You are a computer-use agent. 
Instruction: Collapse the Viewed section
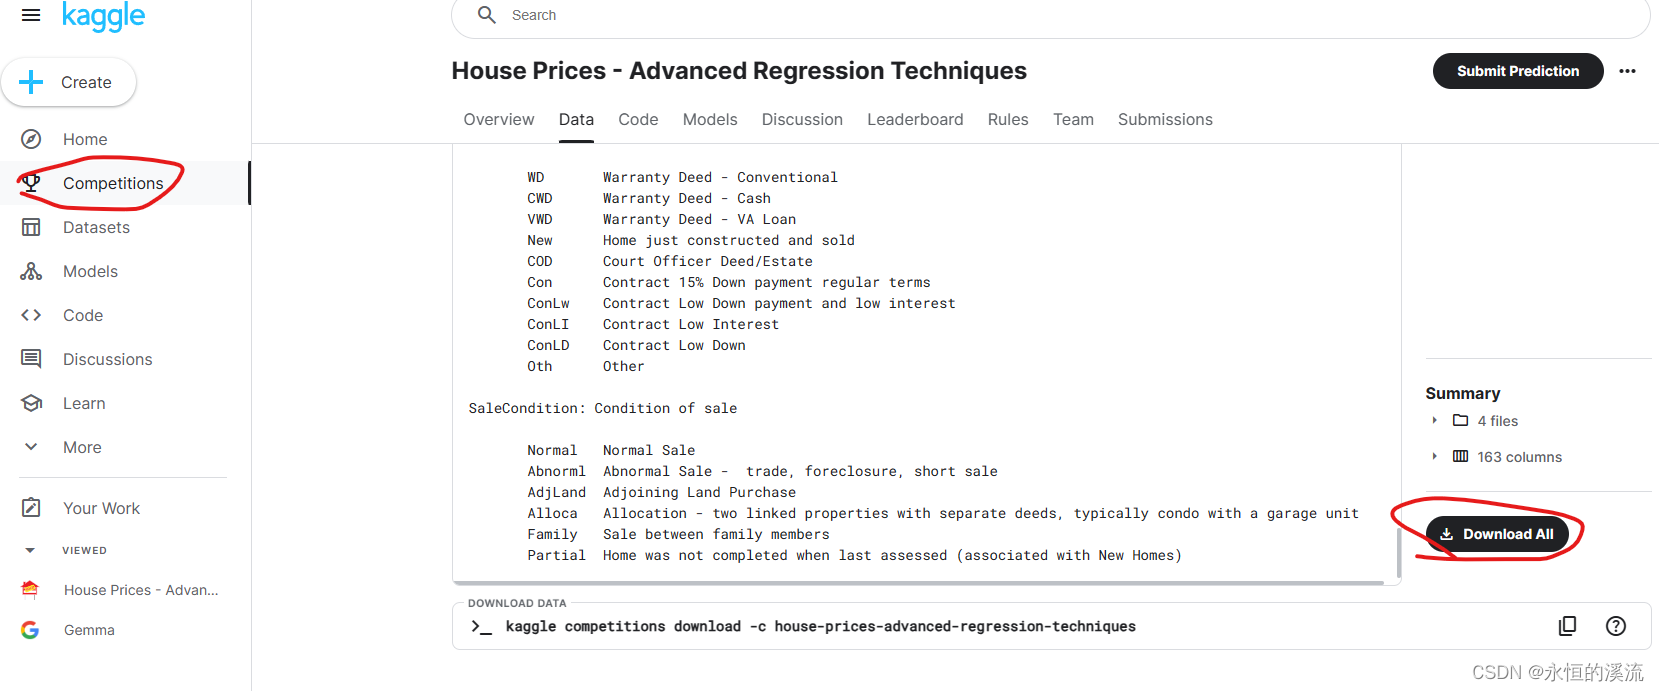pos(30,550)
